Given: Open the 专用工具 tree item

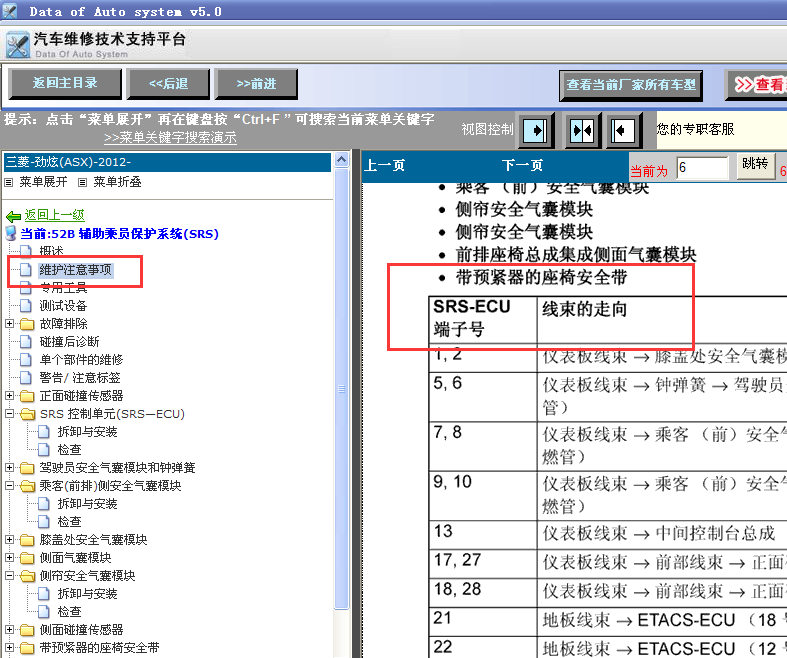Looking at the screenshot, I should click(64, 288).
